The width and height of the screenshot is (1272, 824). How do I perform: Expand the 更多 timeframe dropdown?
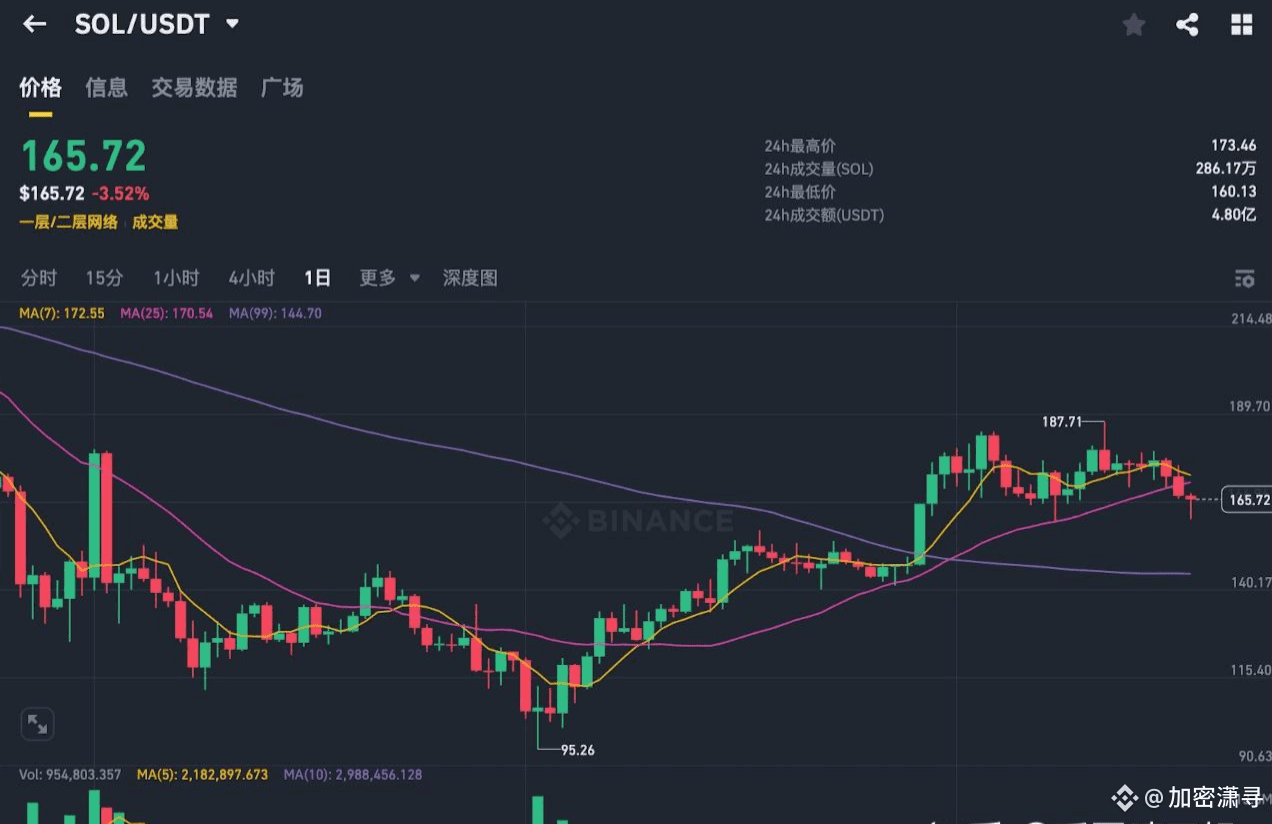click(x=389, y=278)
